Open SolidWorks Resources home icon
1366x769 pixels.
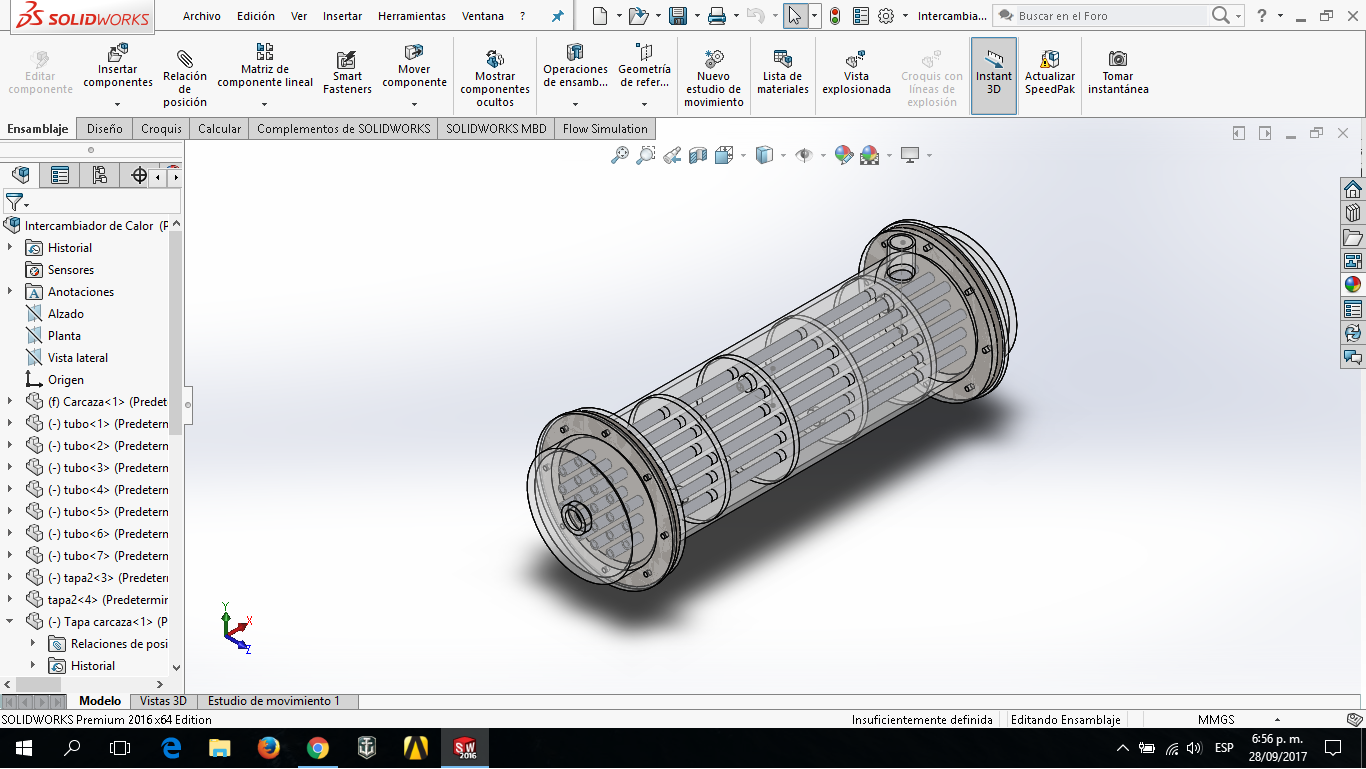click(x=1353, y=189)
